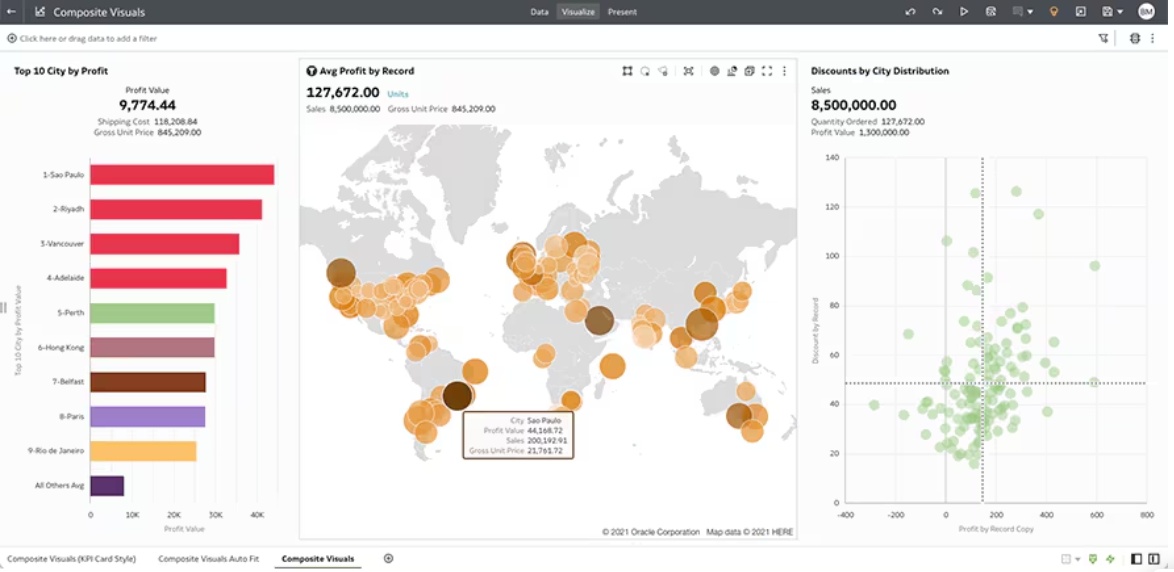
Task: Switch to the Present tab
Action: point(622,12)
